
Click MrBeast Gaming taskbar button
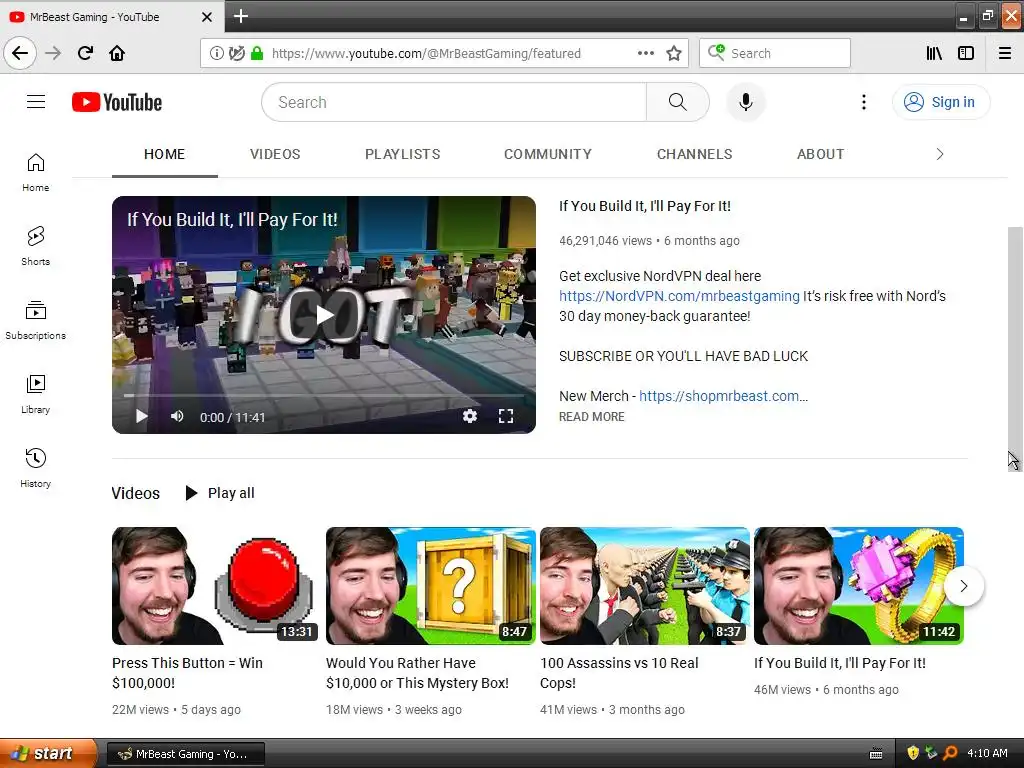[x=185, y=754]
